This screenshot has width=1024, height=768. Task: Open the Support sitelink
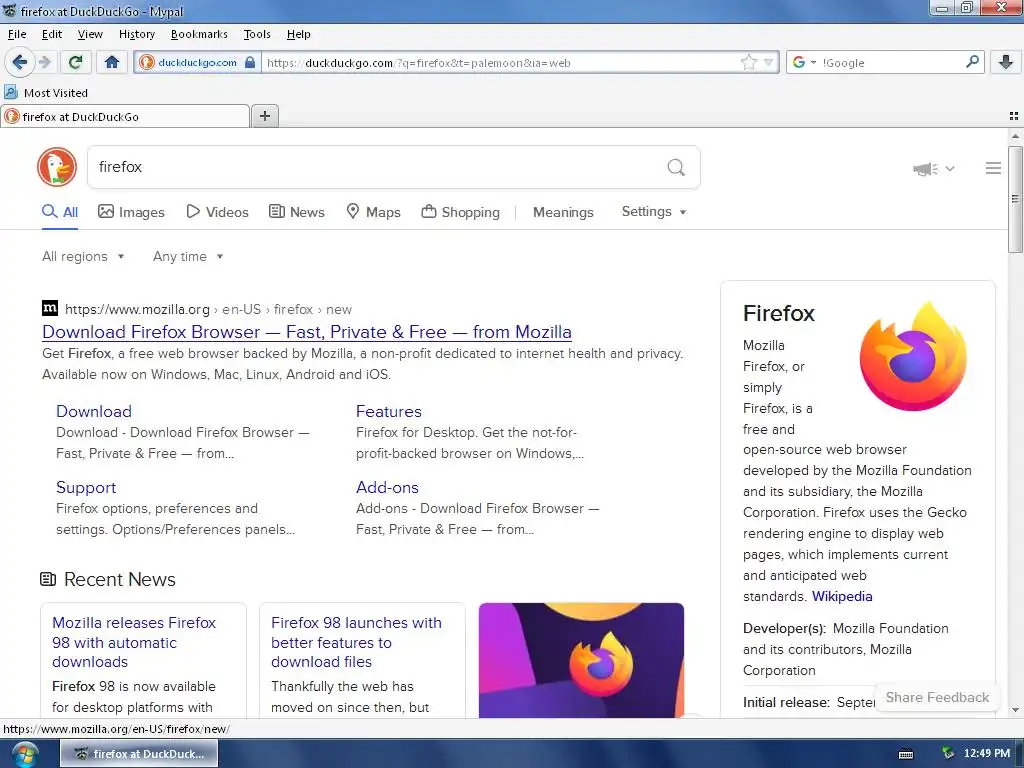(86, 487)
